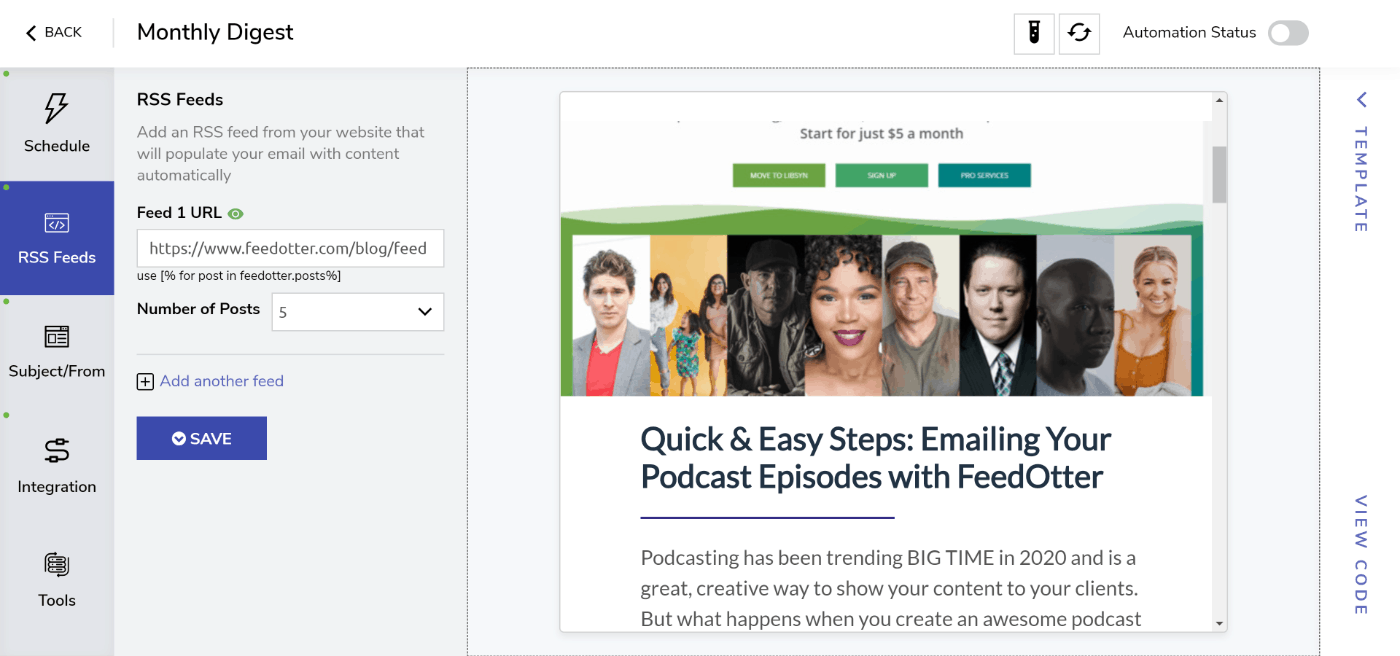Go back using the BACK arrow

pyautogui.click(x=54, y=32)
